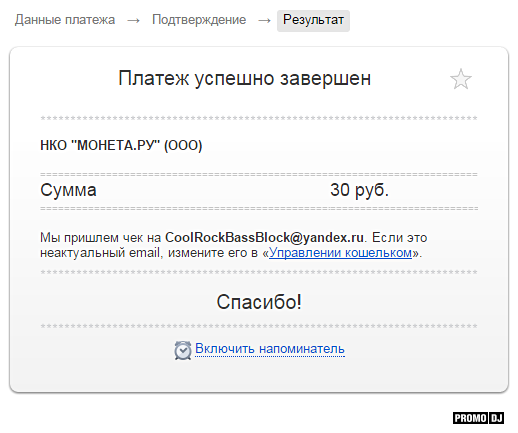Viewport: 518px width, 433px height.
Task: Click the email CoolRockBassBlock@yandex.ru
Action: tap(264, 237)
